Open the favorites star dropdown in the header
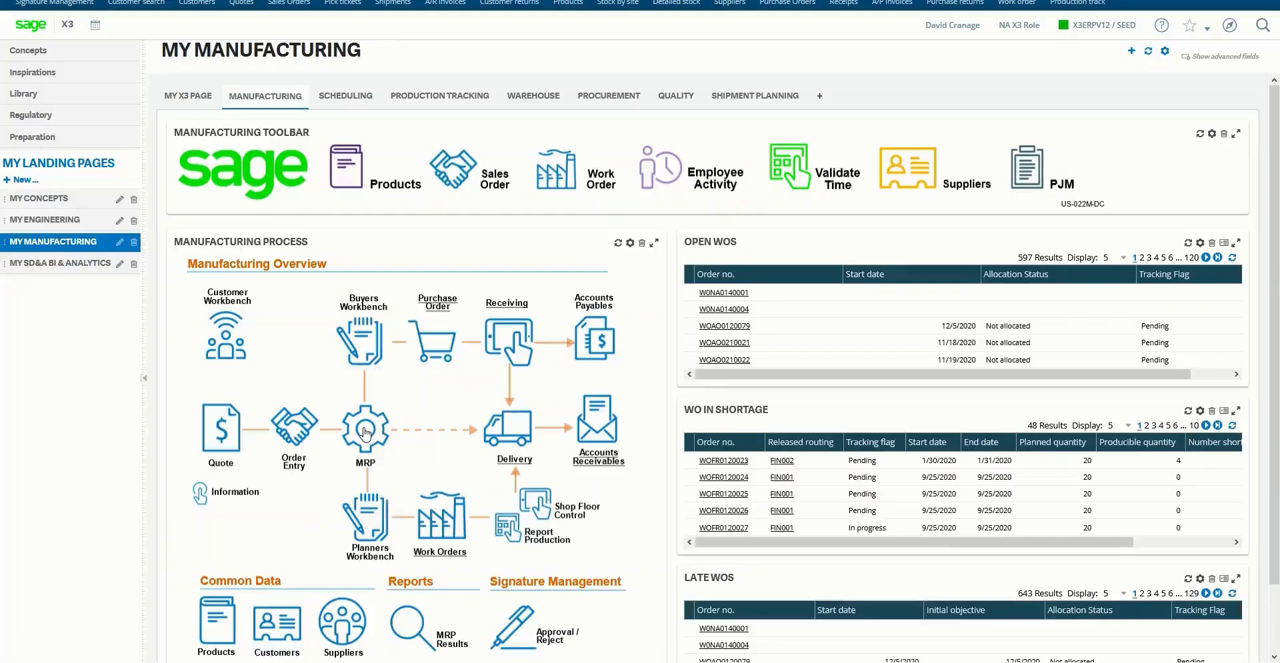Screen dimensions: 1280x663 (1207, 27)
